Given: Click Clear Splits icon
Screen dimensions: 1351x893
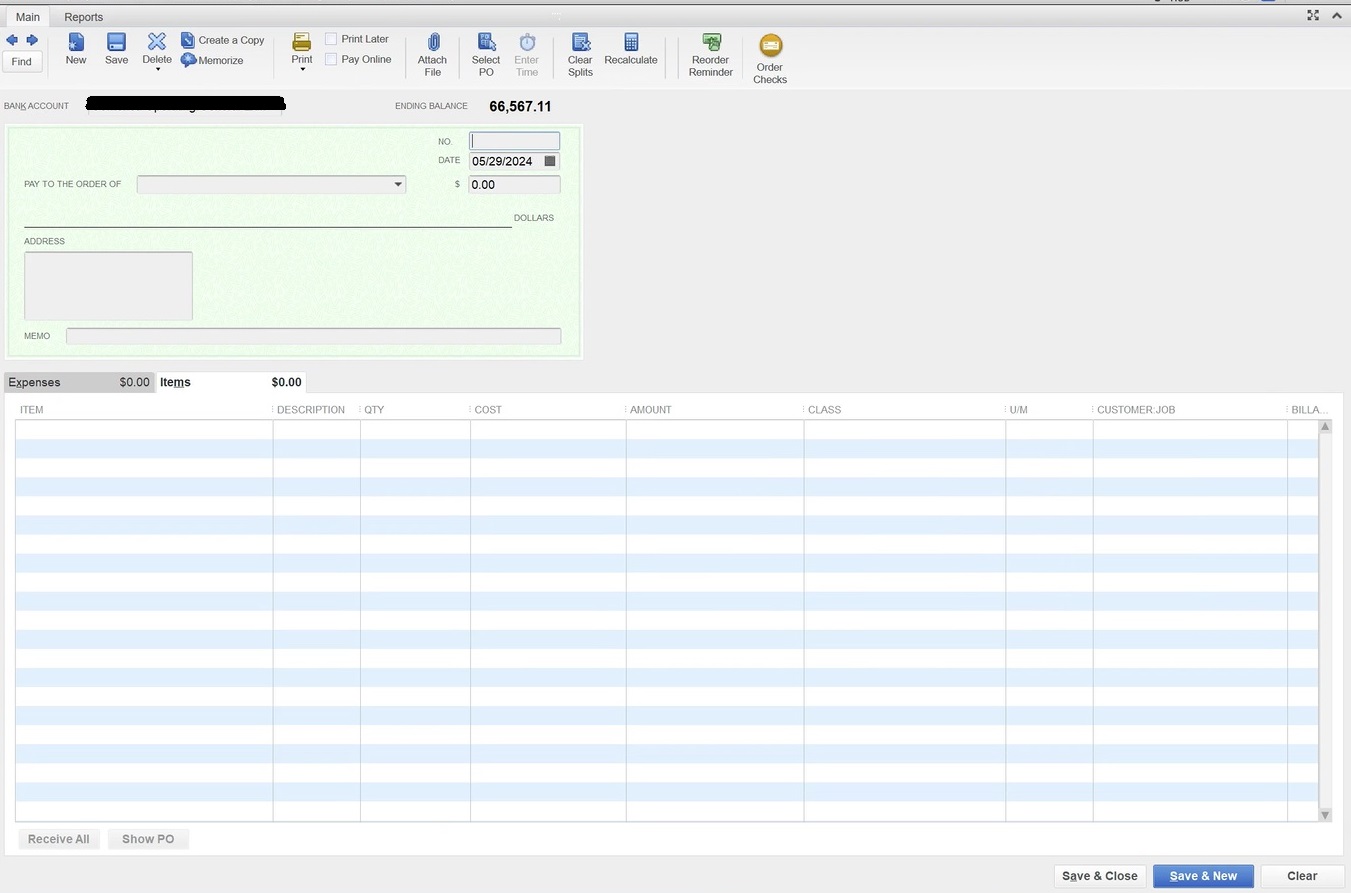Looking at the screenshot, I should (x=580, y=42).
